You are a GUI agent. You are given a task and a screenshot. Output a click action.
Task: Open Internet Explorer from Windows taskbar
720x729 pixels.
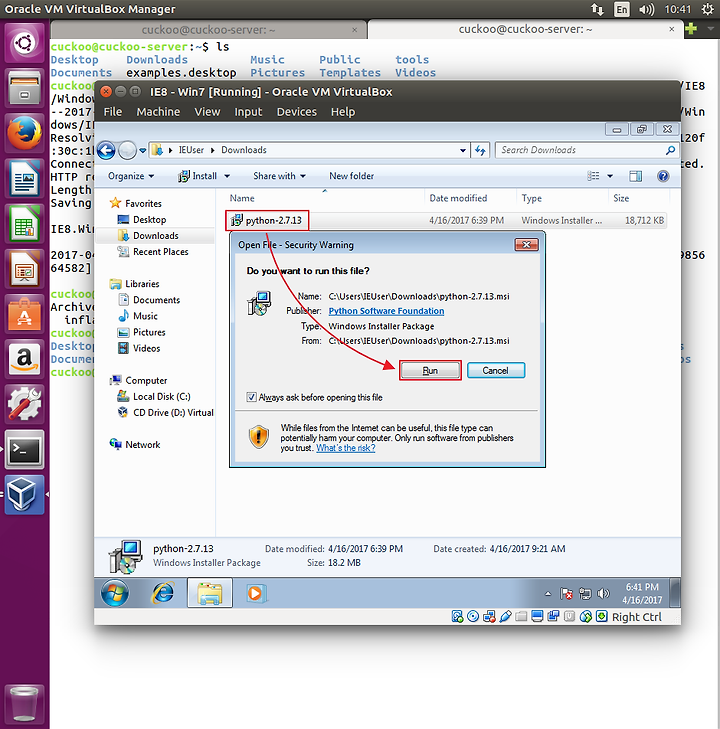pyautogui.click(x=163, y=593)
